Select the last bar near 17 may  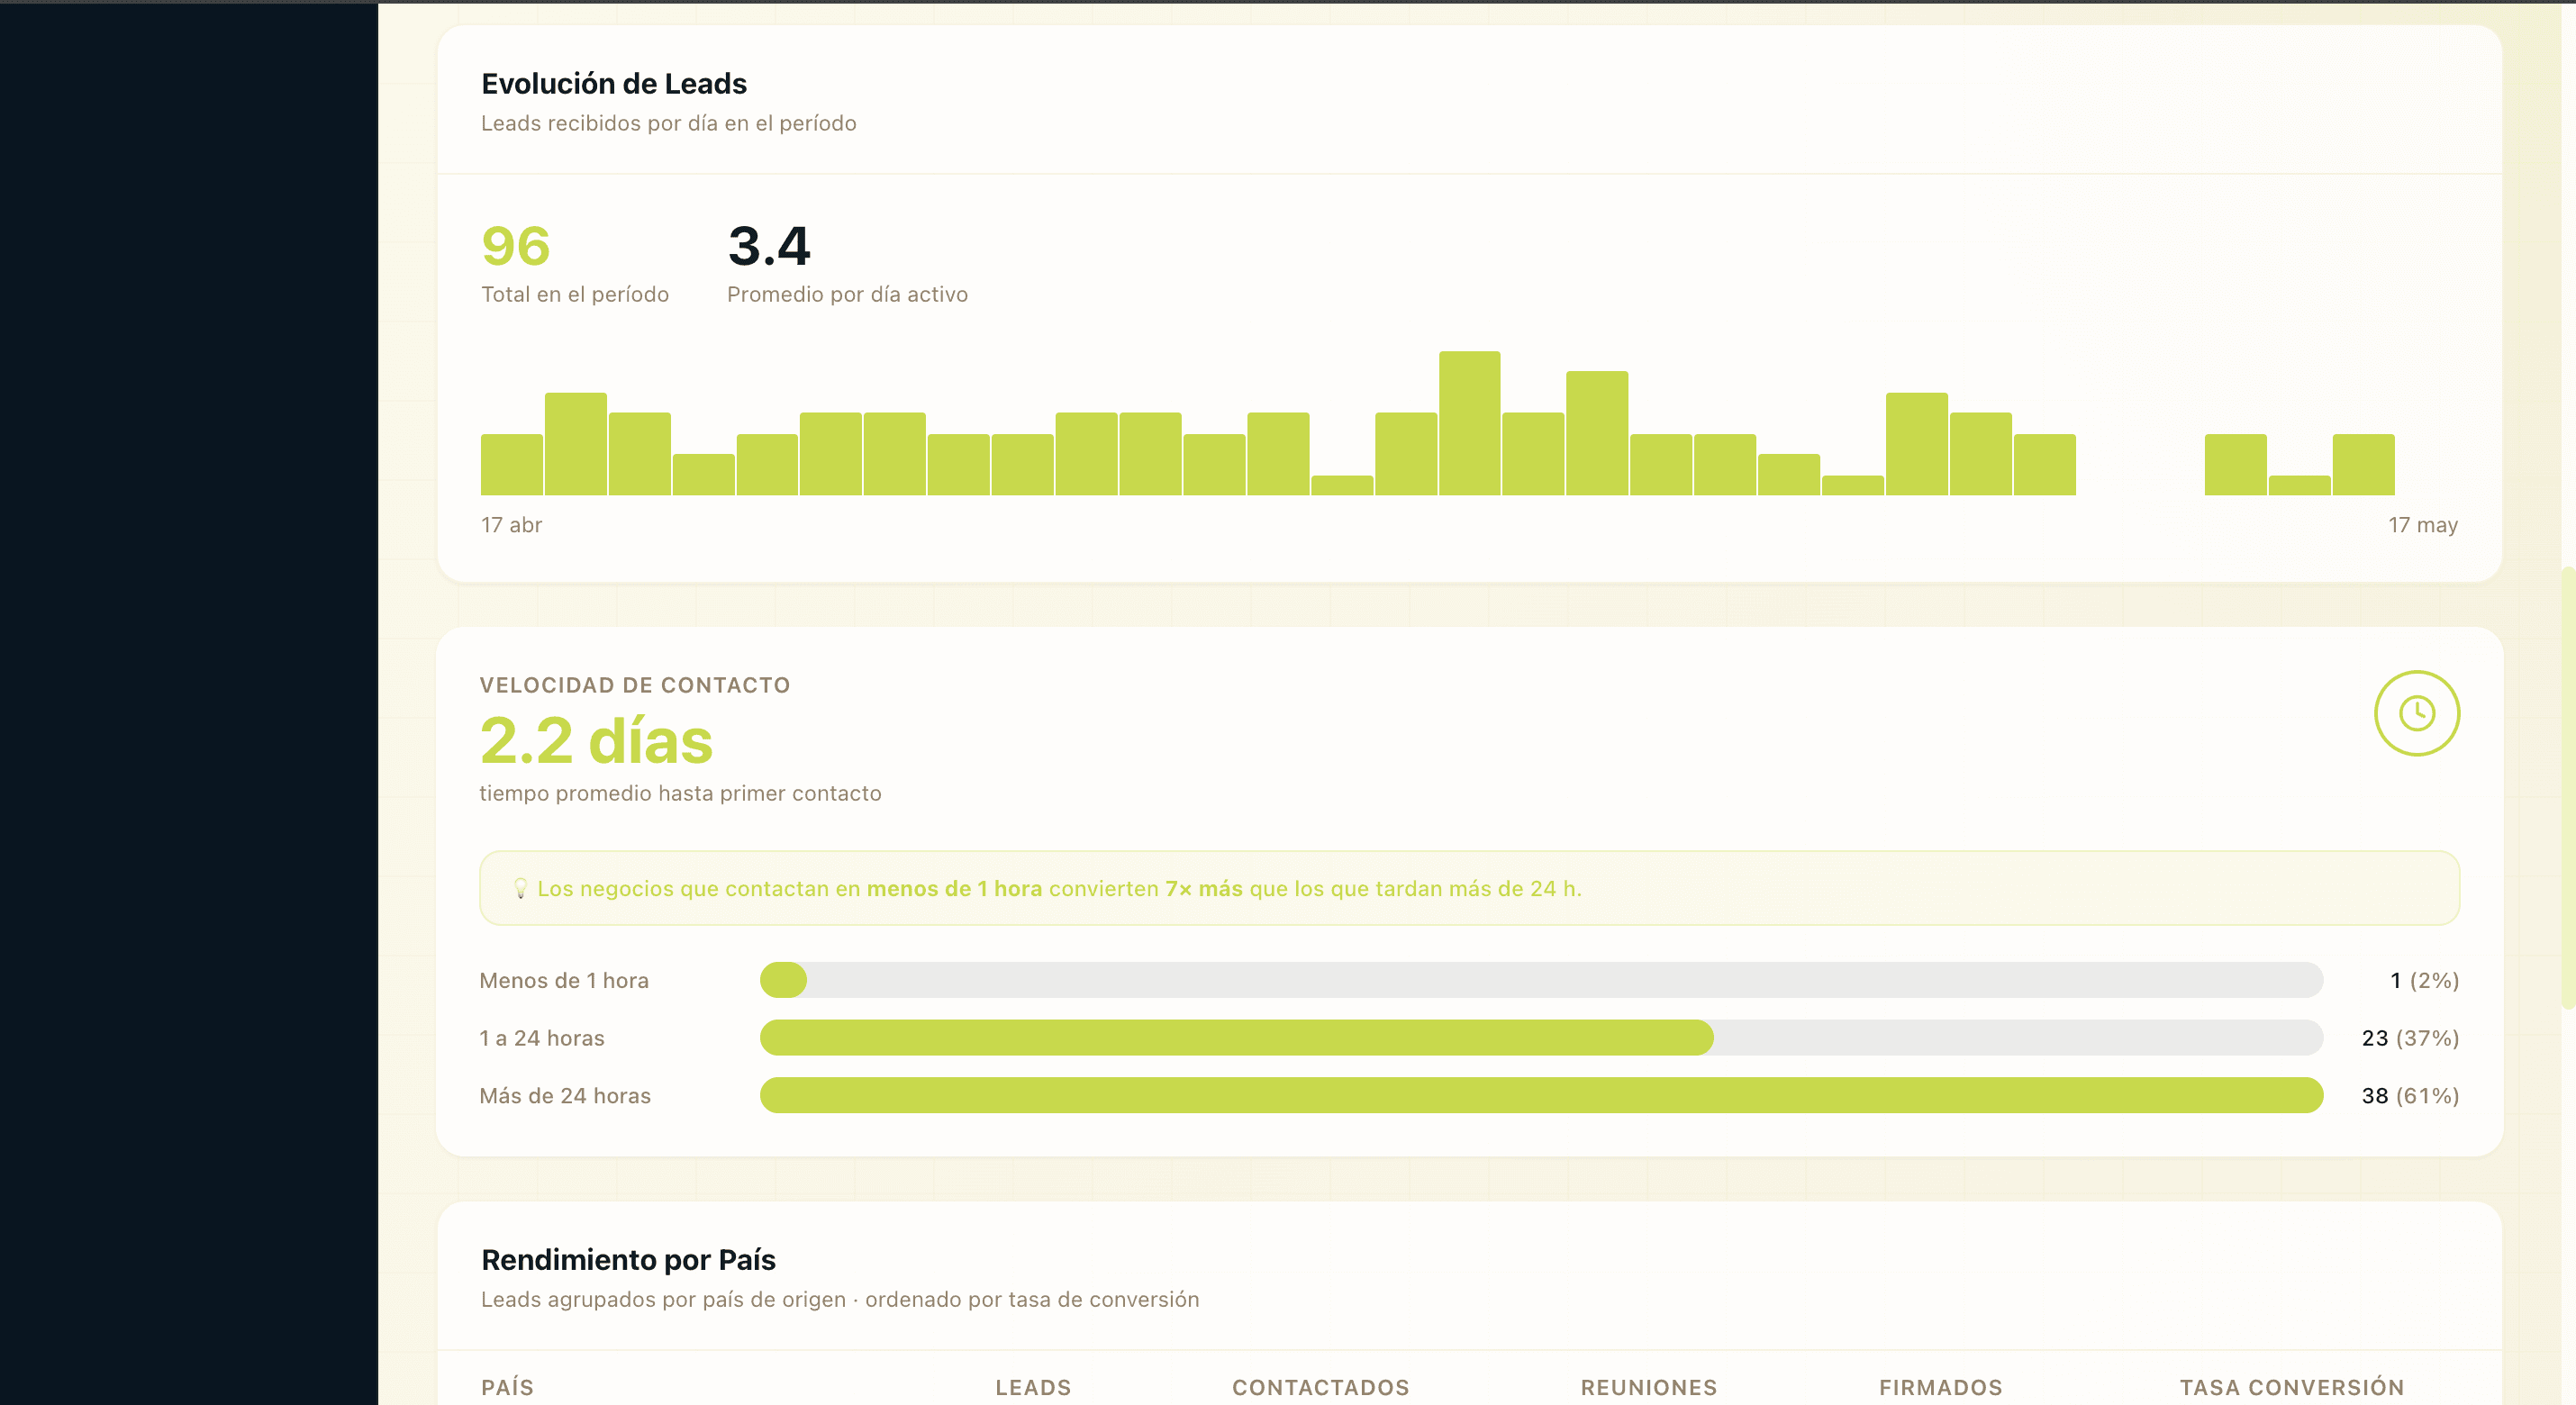click(2363, 464)
